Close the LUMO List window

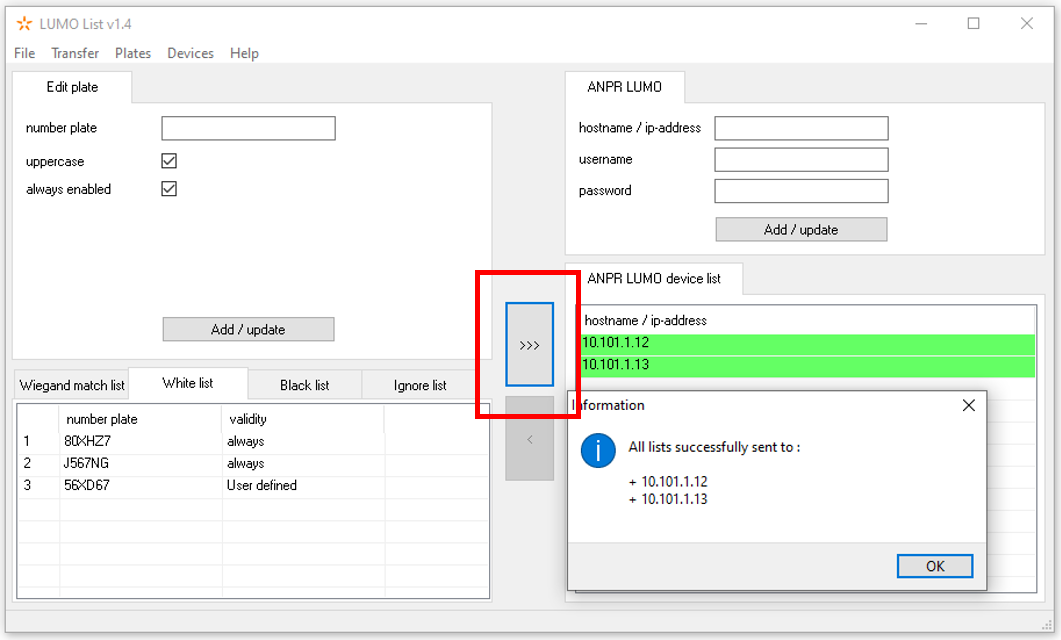1026,24
